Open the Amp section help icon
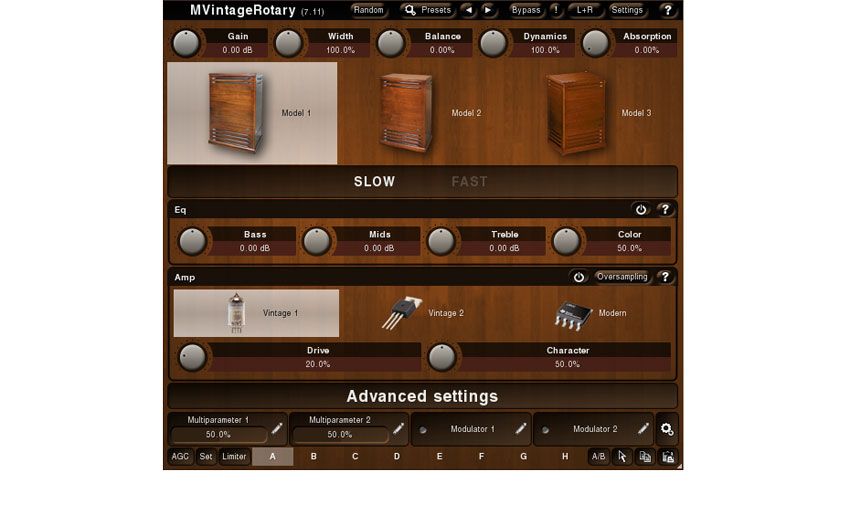This screenshot has height=505, width=850. (x=665, y=277)
